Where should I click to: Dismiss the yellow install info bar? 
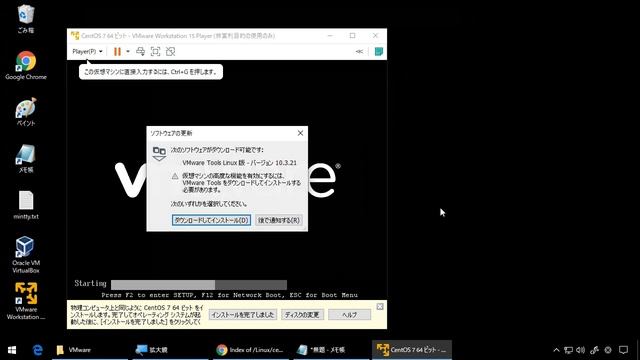pyautogui.click(x=380, y=307)
